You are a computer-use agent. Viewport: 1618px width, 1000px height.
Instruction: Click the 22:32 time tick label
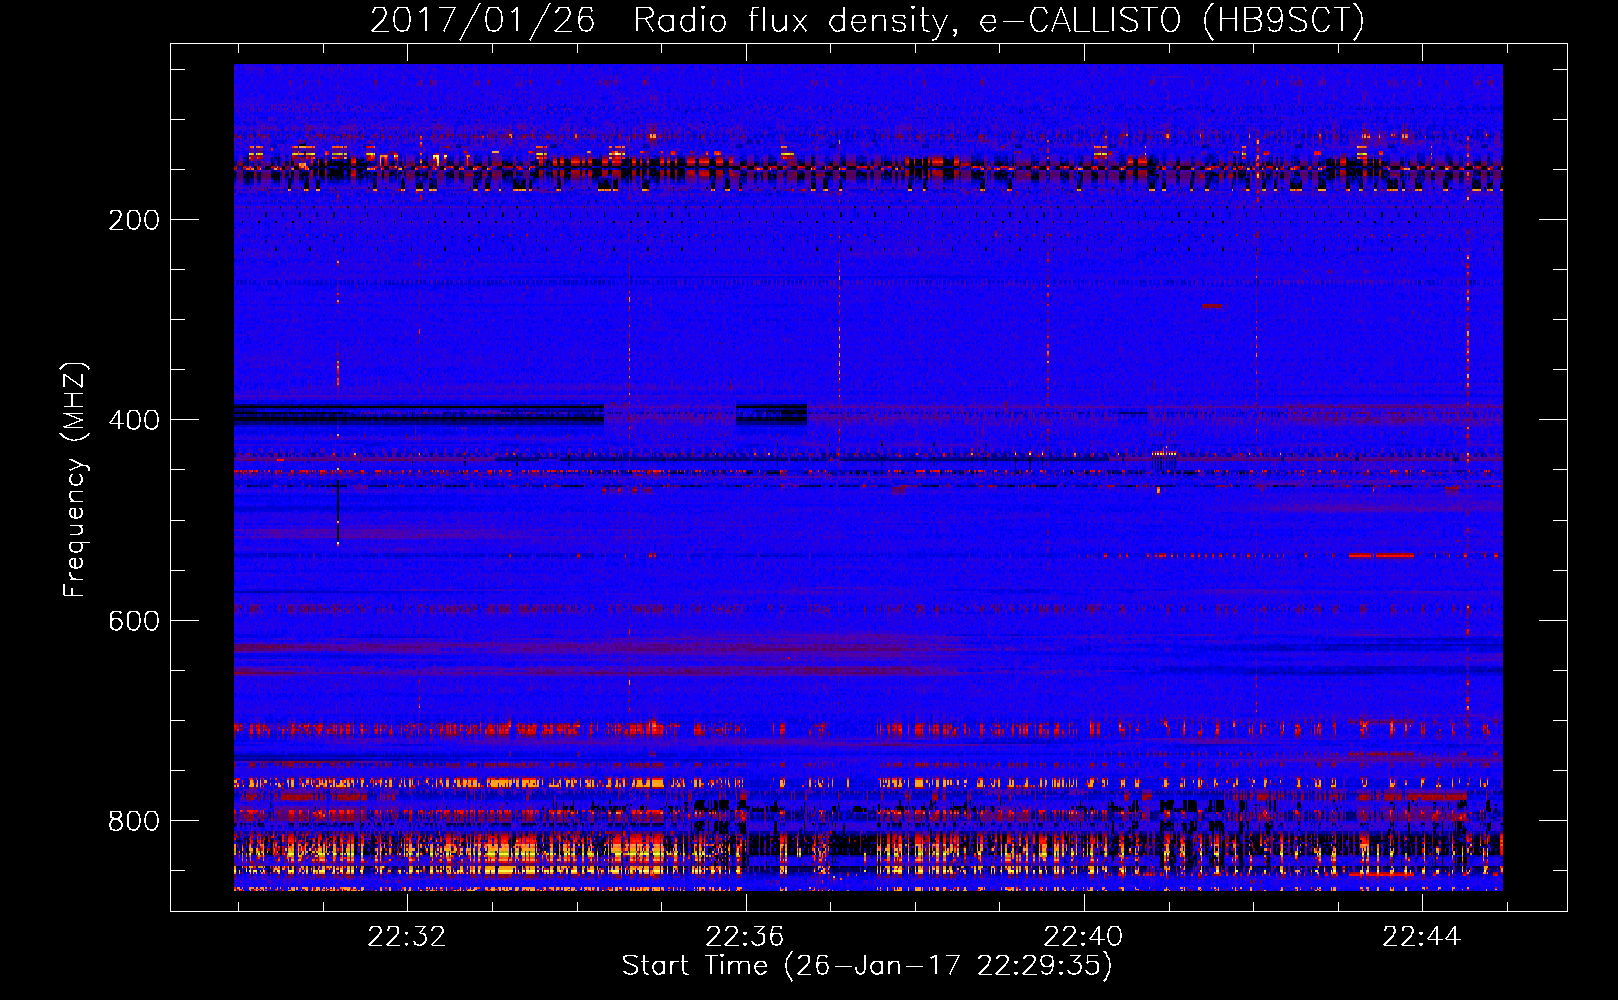[x=407, y=937]
